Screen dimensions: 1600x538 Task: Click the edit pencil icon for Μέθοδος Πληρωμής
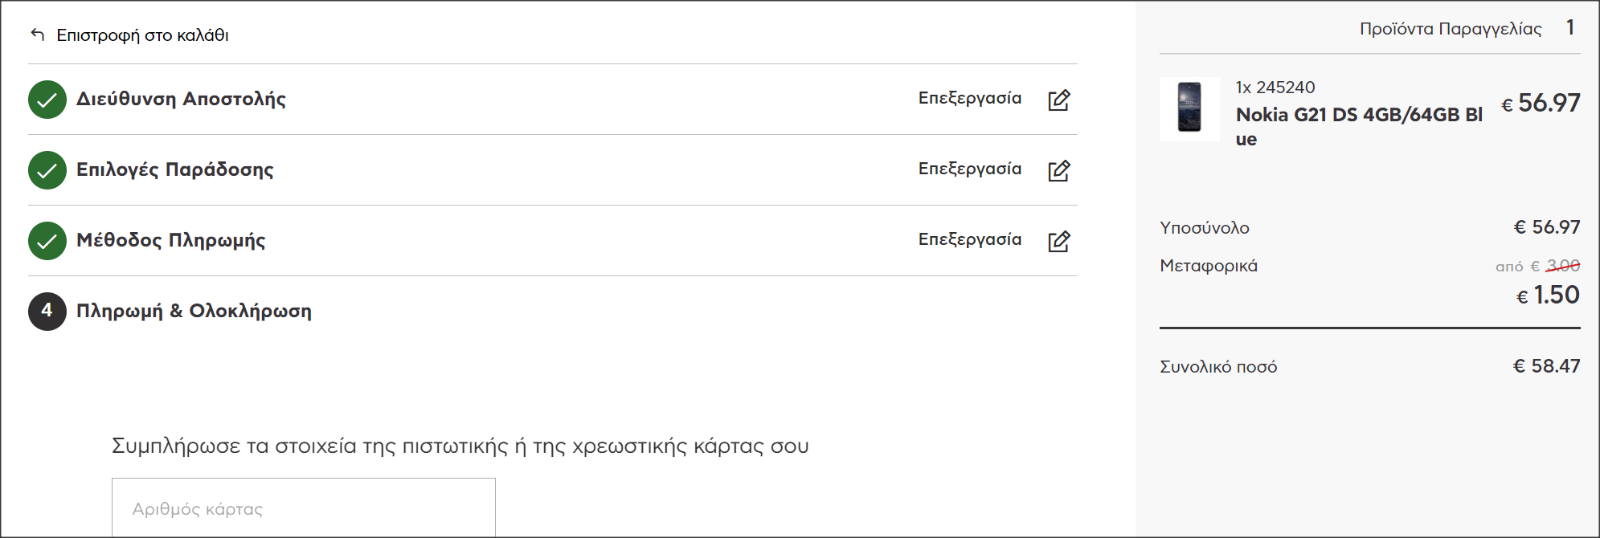pos(1059,241)
